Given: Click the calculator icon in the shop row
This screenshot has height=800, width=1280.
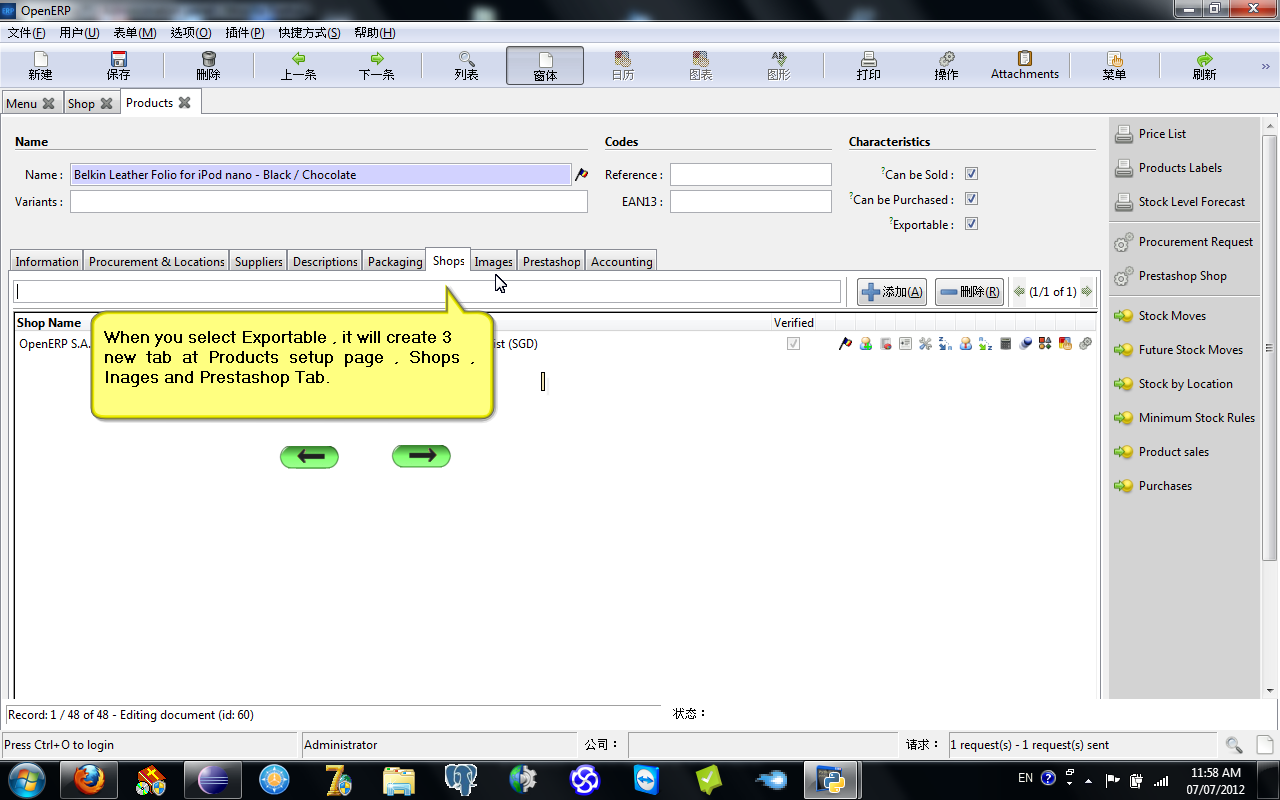Looking at the screenshot, I should tap(1005, 344).
